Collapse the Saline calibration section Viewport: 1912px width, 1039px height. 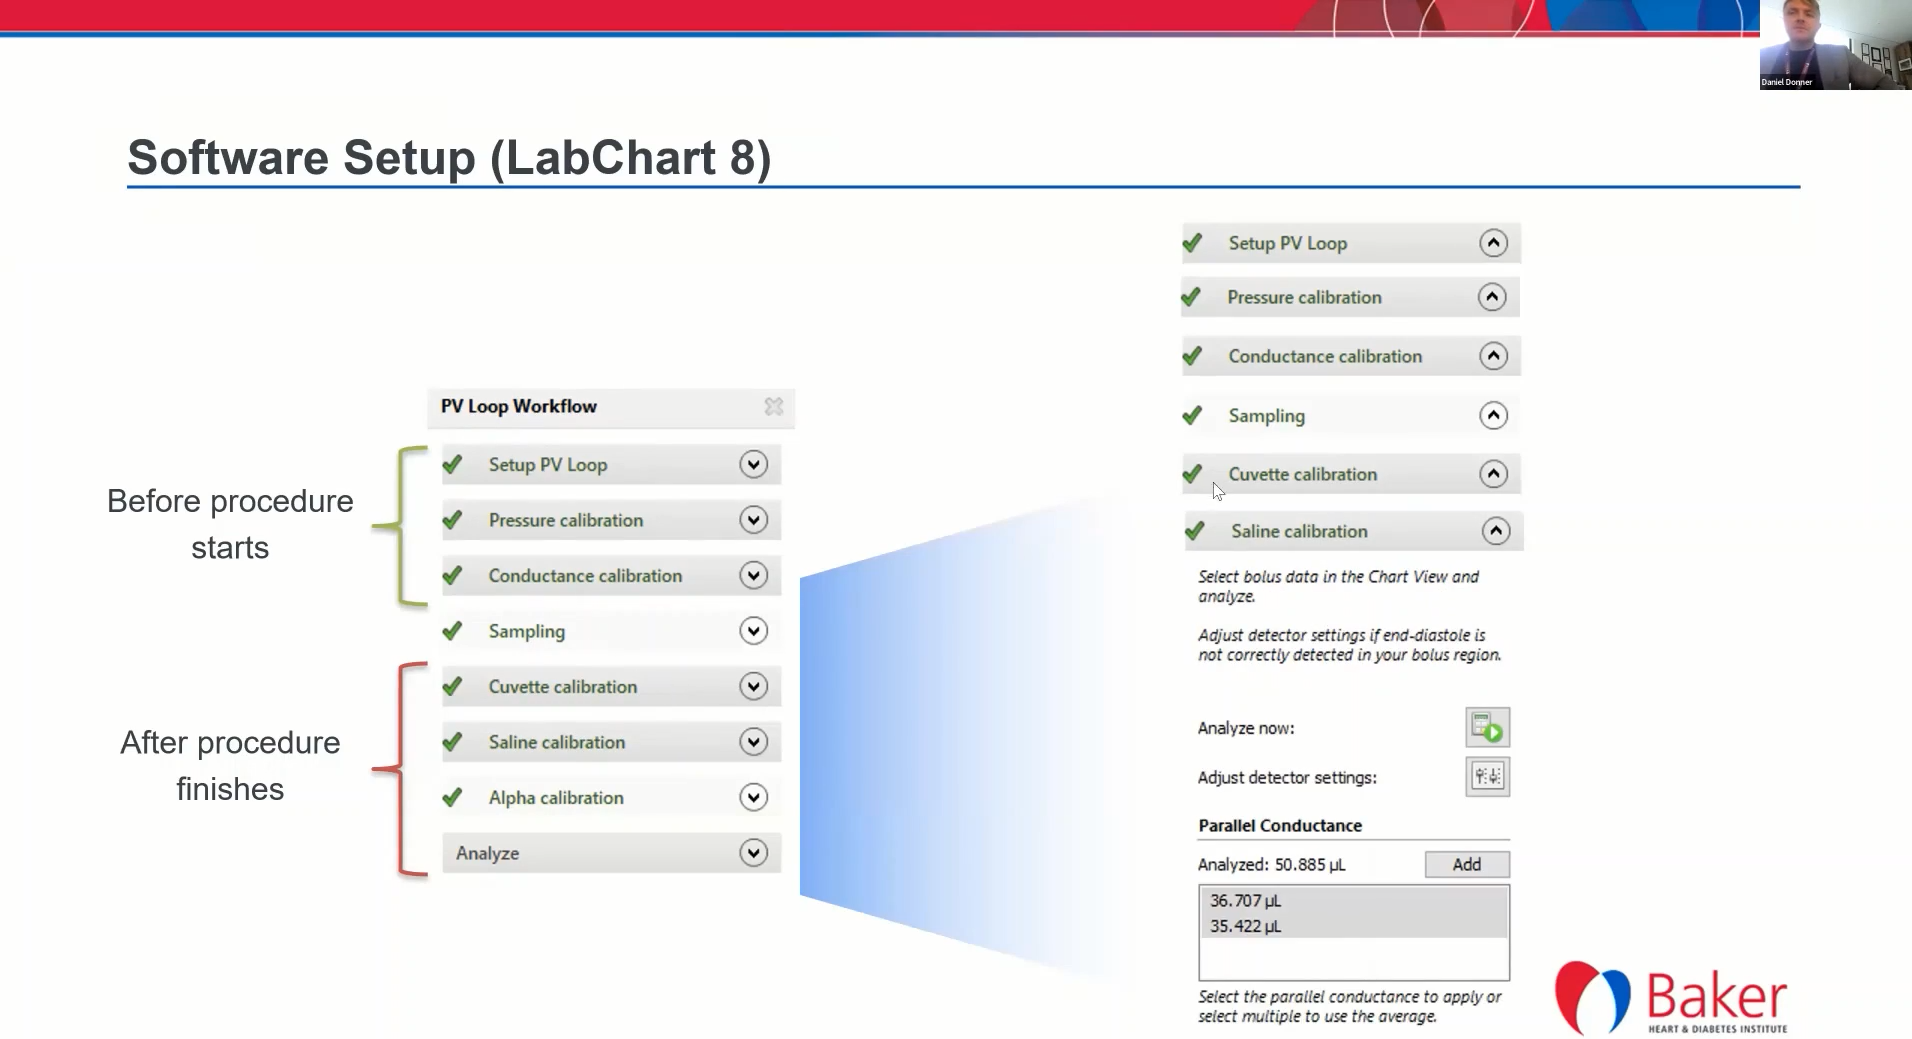click(1495, 531)
